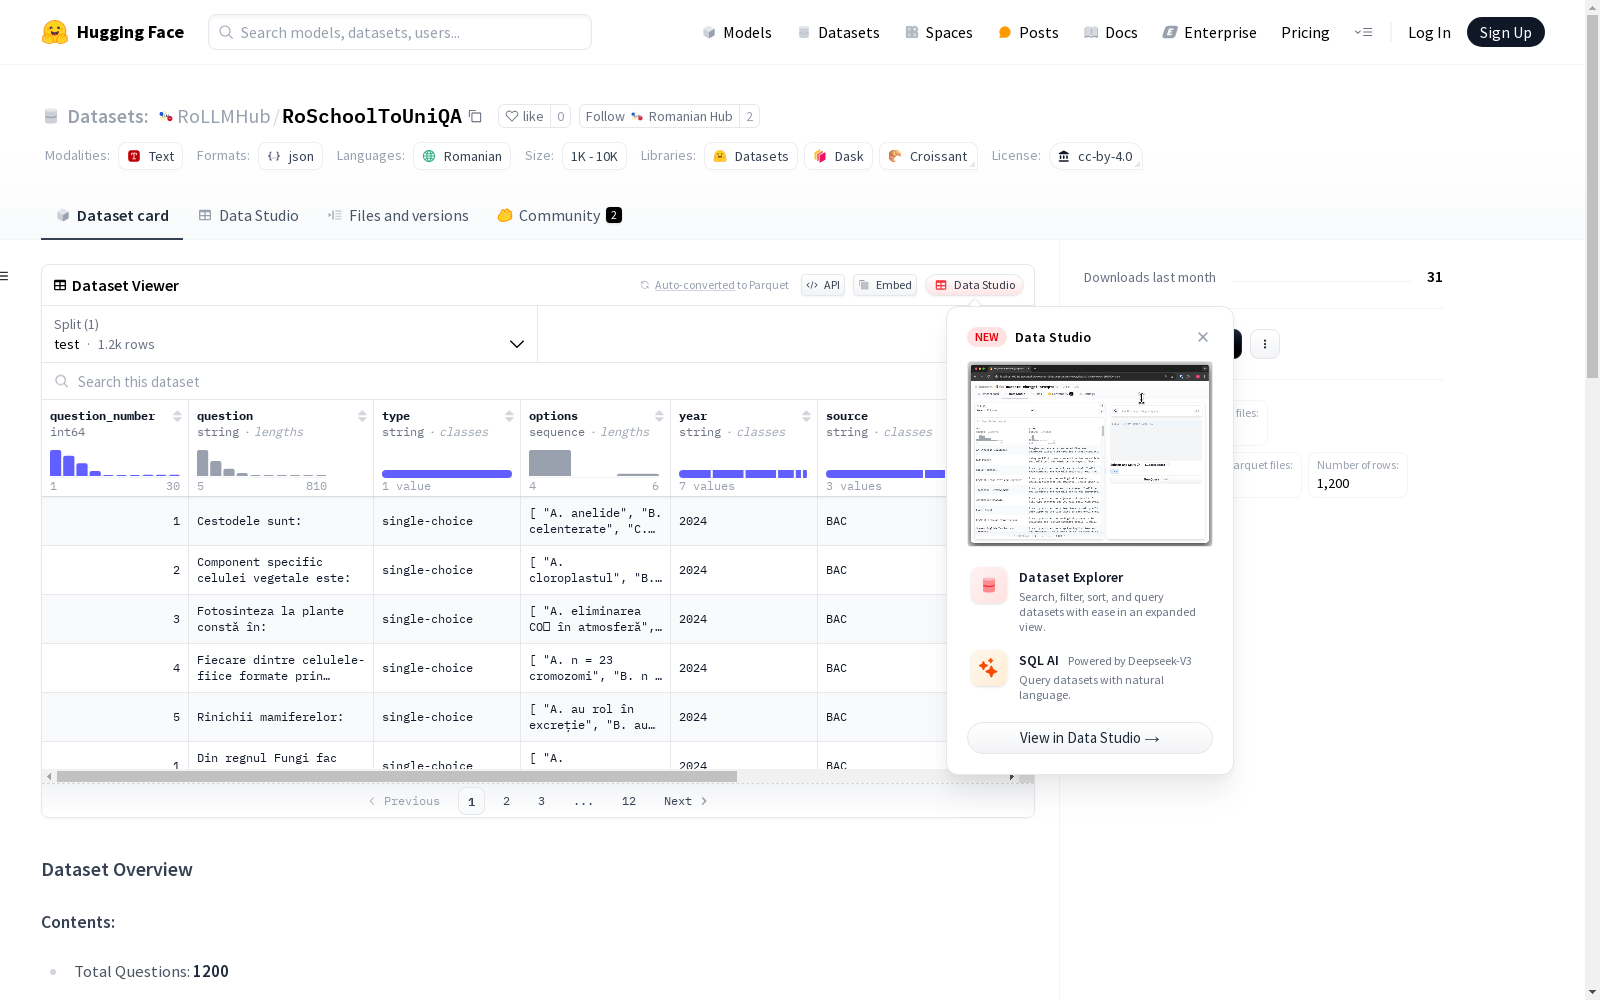Close the Data Studio popup
This screenshot has width=1600, height=1000.
click(x=1203, y=337)
